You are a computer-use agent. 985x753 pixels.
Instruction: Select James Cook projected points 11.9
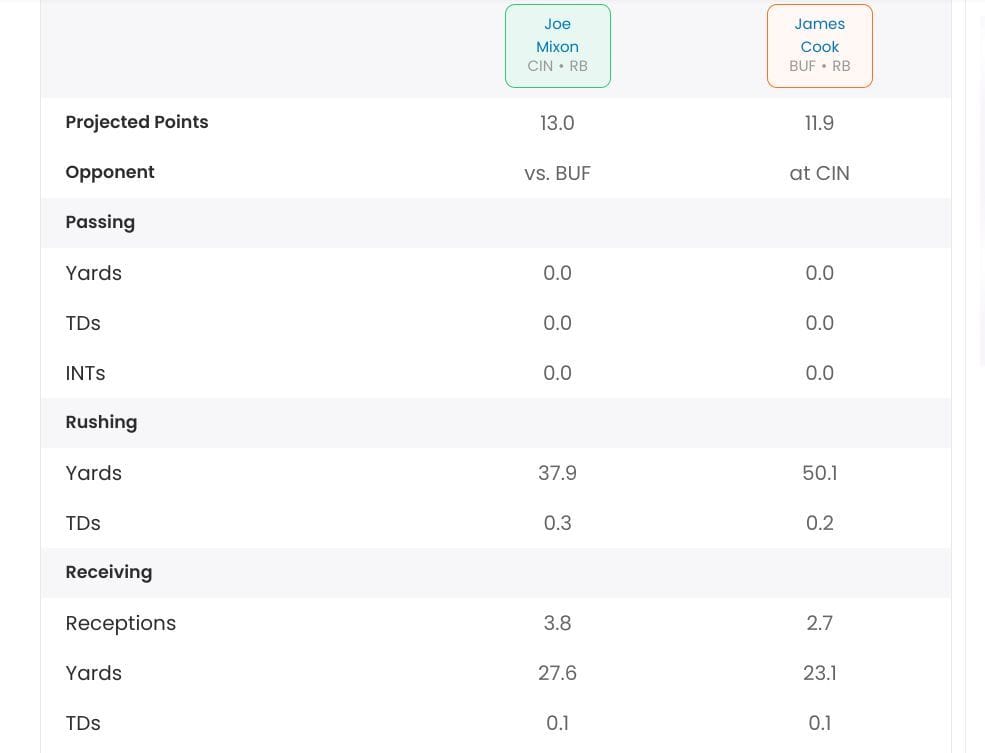[819, 123]
